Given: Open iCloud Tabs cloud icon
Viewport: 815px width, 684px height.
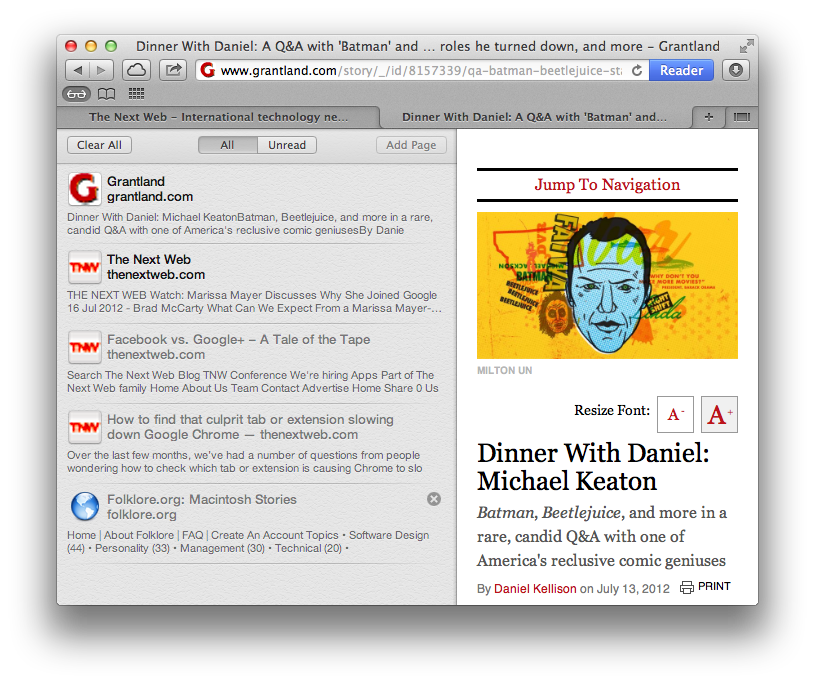Looking at the screenshot, I should [x=137, y=70].
